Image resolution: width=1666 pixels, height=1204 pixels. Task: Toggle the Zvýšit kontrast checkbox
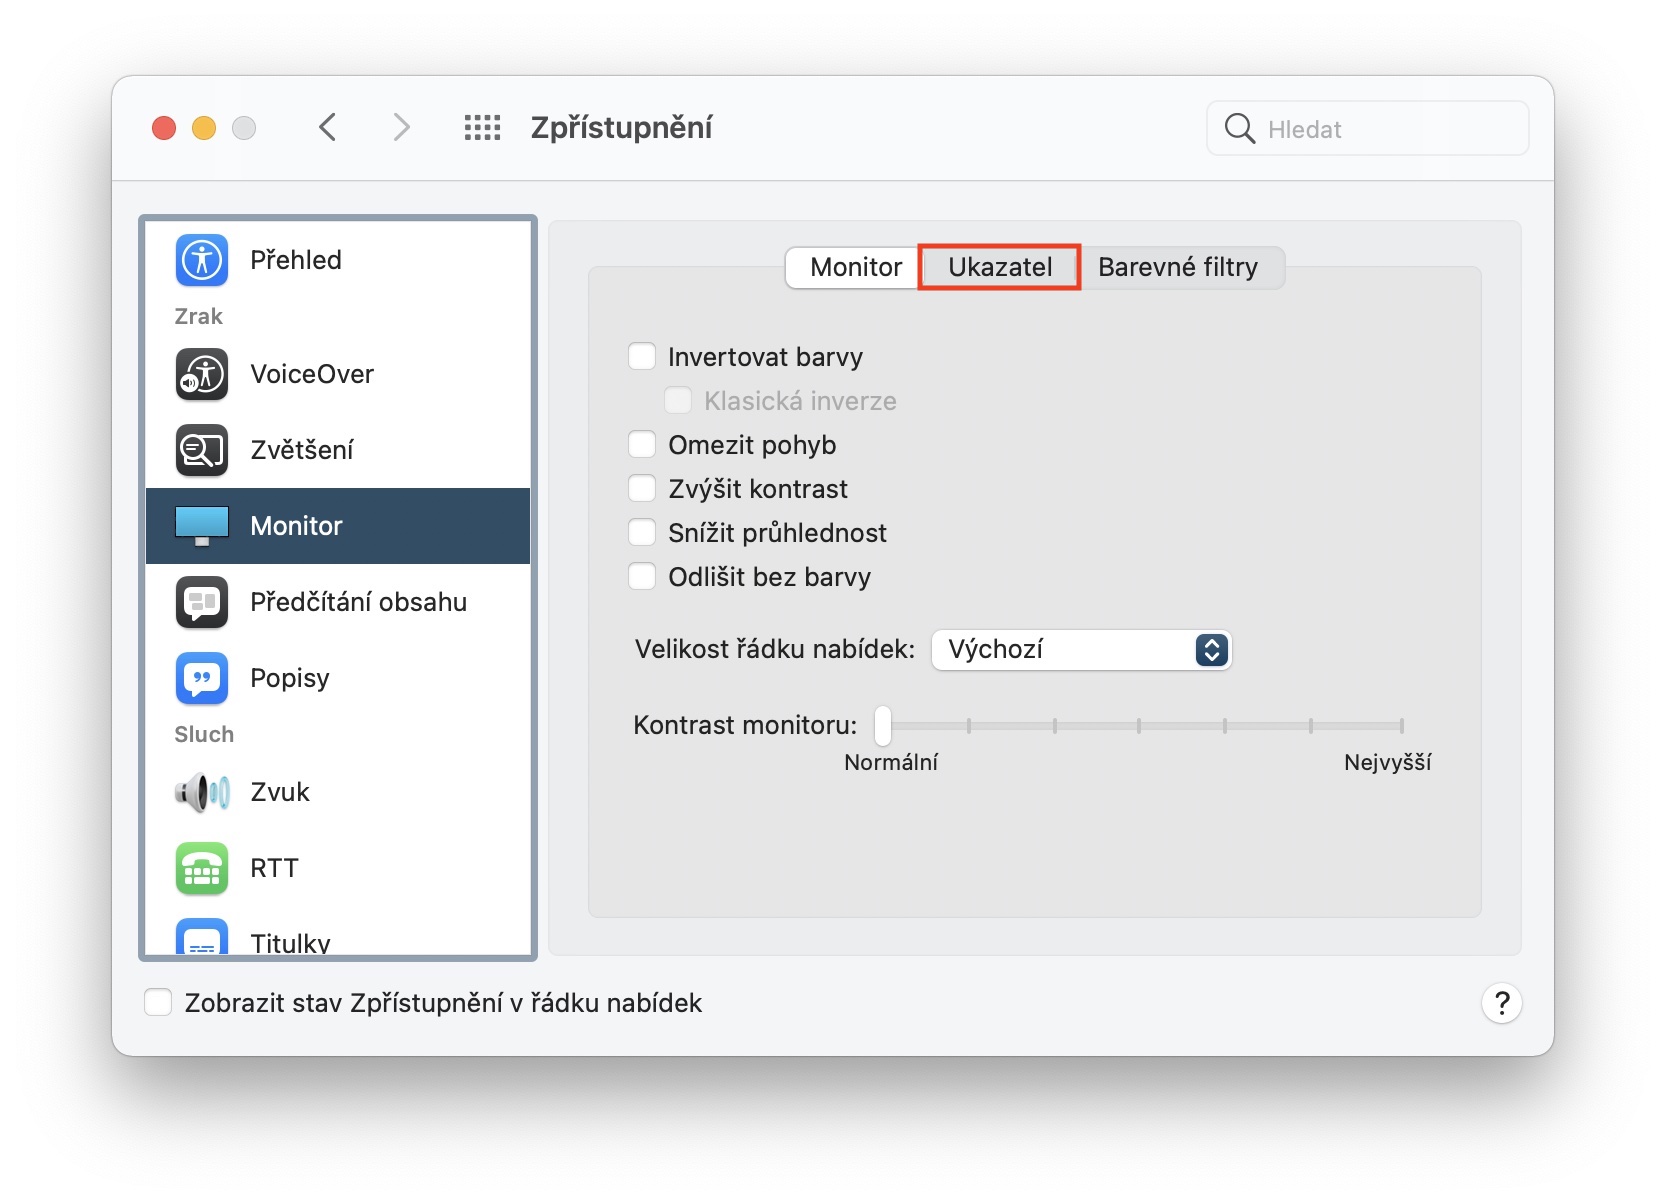click(x=642, y=489)
